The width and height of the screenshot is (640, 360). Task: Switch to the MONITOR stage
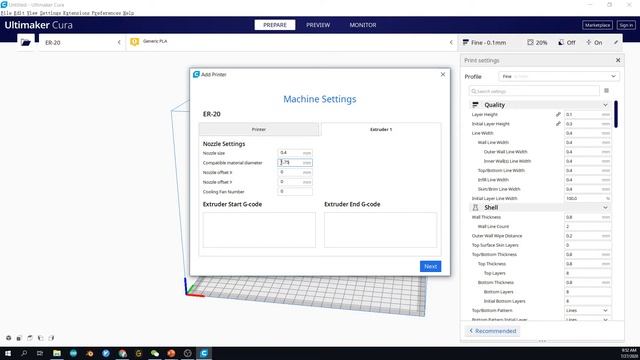[x=363, y=25]
